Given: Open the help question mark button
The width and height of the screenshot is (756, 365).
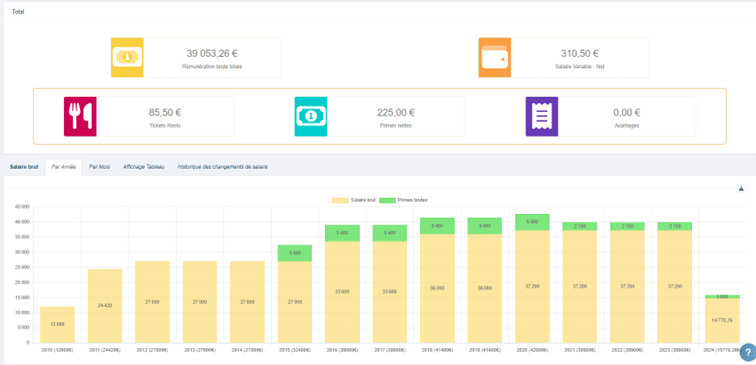Looking at the screenshot, I should (748, 352).
